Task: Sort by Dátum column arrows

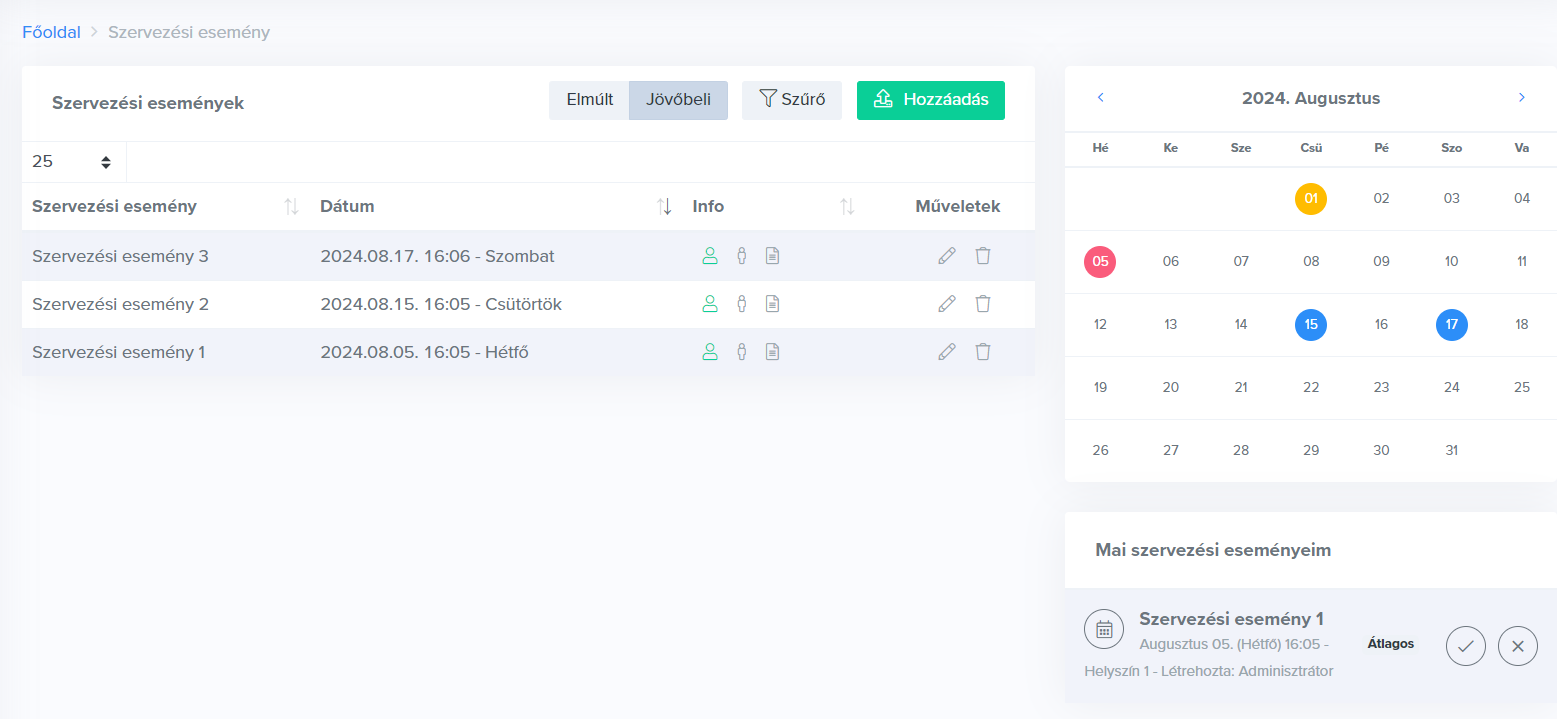Action: point(664,207)
